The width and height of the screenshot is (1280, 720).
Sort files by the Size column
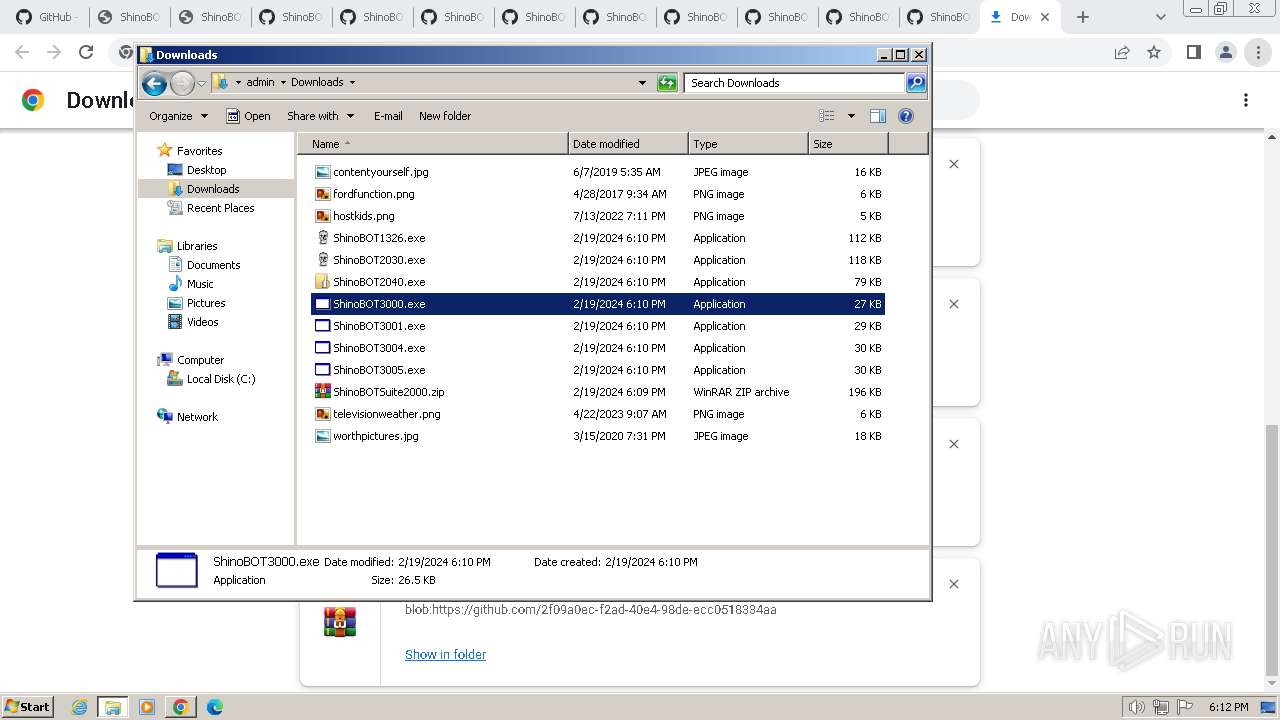click(x=848, y=144)
